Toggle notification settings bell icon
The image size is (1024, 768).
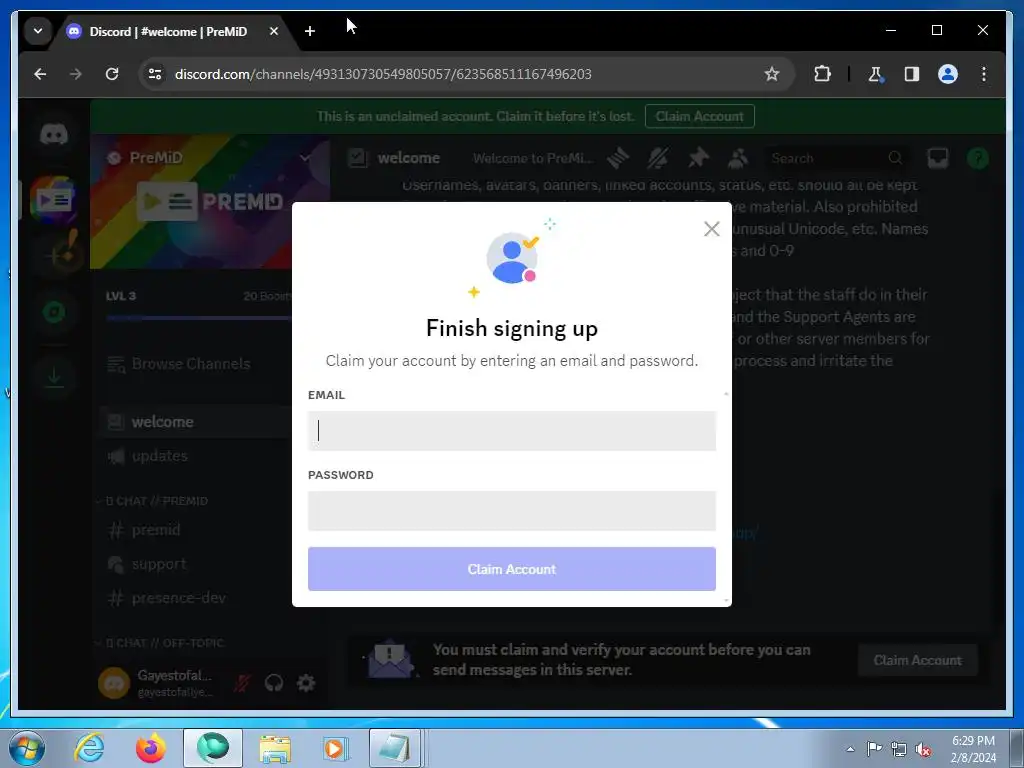tap(658, 158)
